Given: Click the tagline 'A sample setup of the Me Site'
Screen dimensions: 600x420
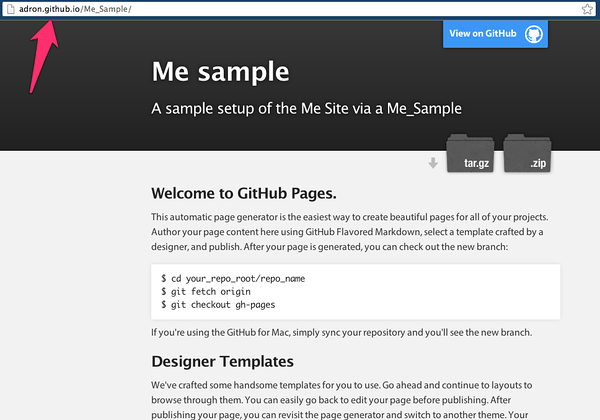Looking at the screenshot, I should (x=306, y=109).
